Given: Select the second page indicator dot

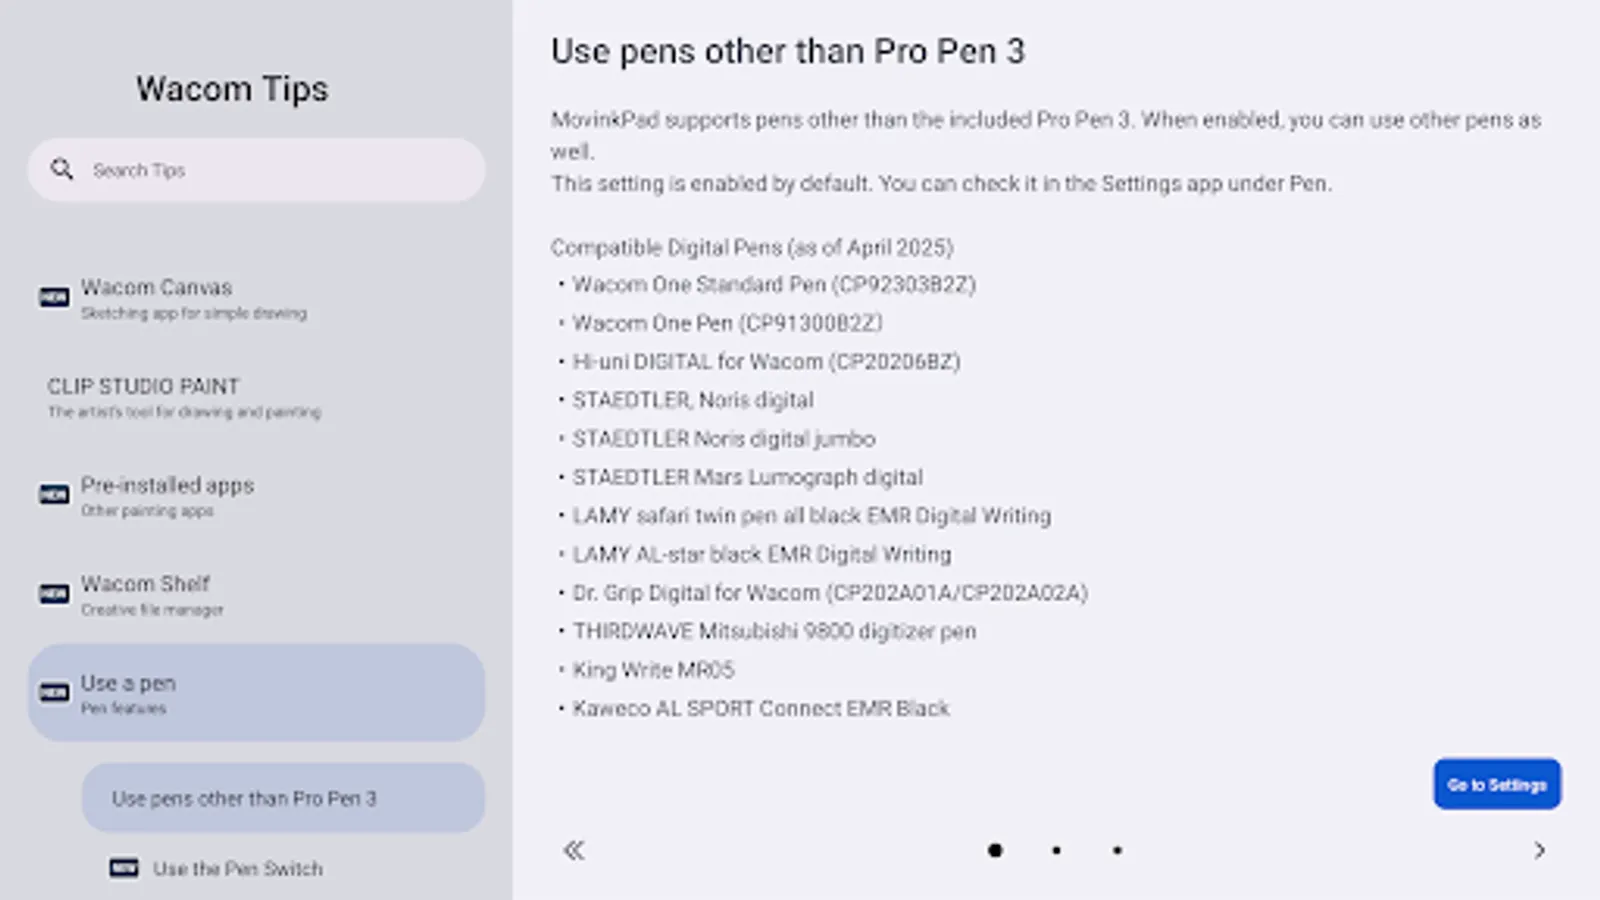Looking at the screenshot, I should [x=1056, y=850].
